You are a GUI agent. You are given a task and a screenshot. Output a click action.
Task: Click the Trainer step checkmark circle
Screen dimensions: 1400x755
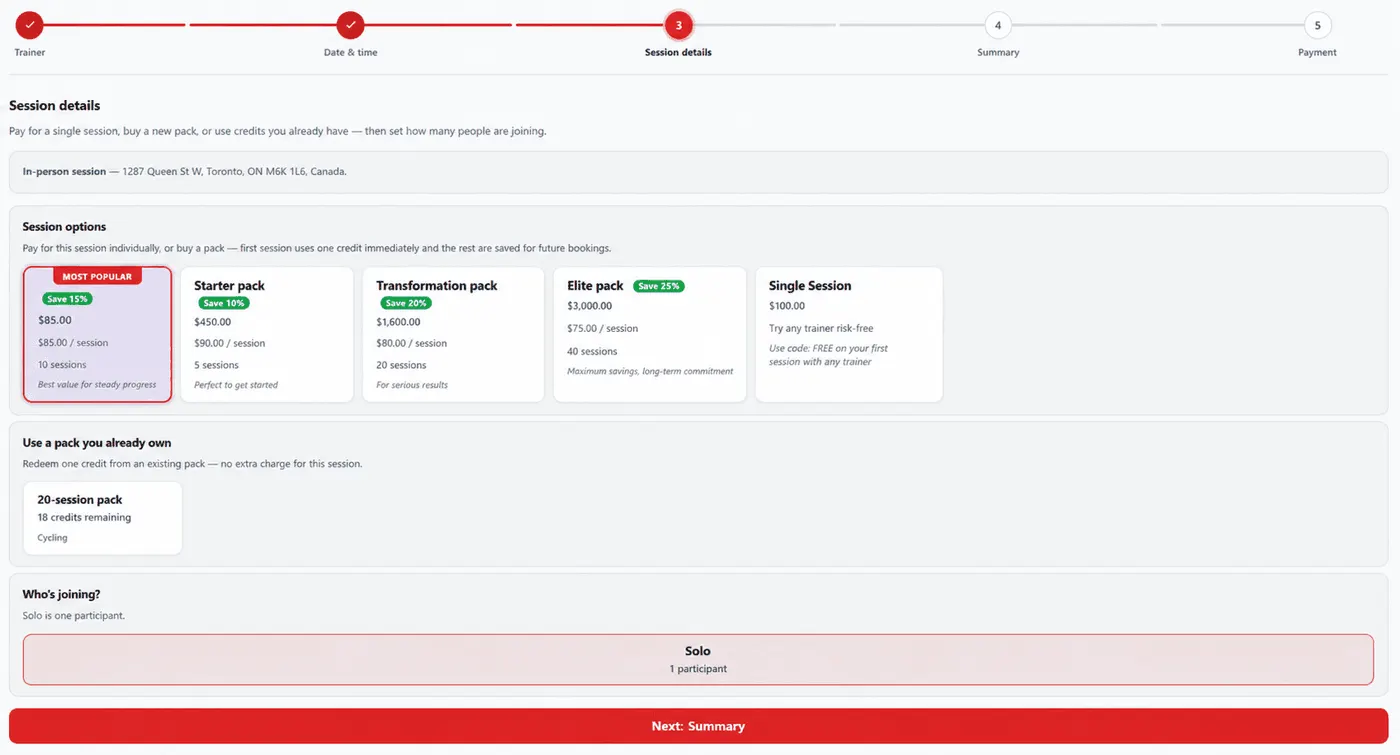(29, 25)
